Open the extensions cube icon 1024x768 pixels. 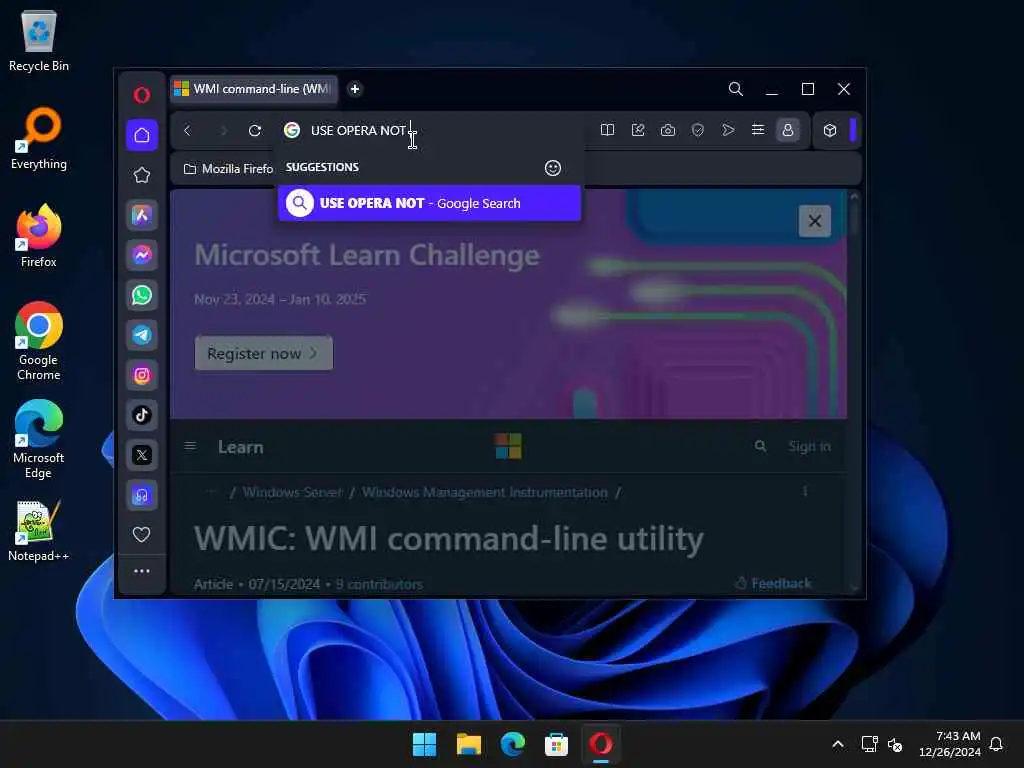(830, 130)
